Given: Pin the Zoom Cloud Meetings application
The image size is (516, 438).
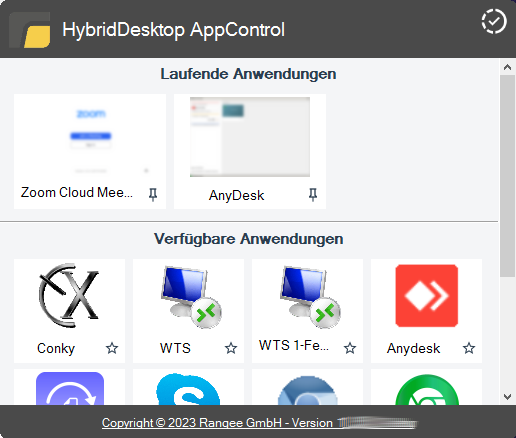Looking at the screenshot, I should 153,194.
